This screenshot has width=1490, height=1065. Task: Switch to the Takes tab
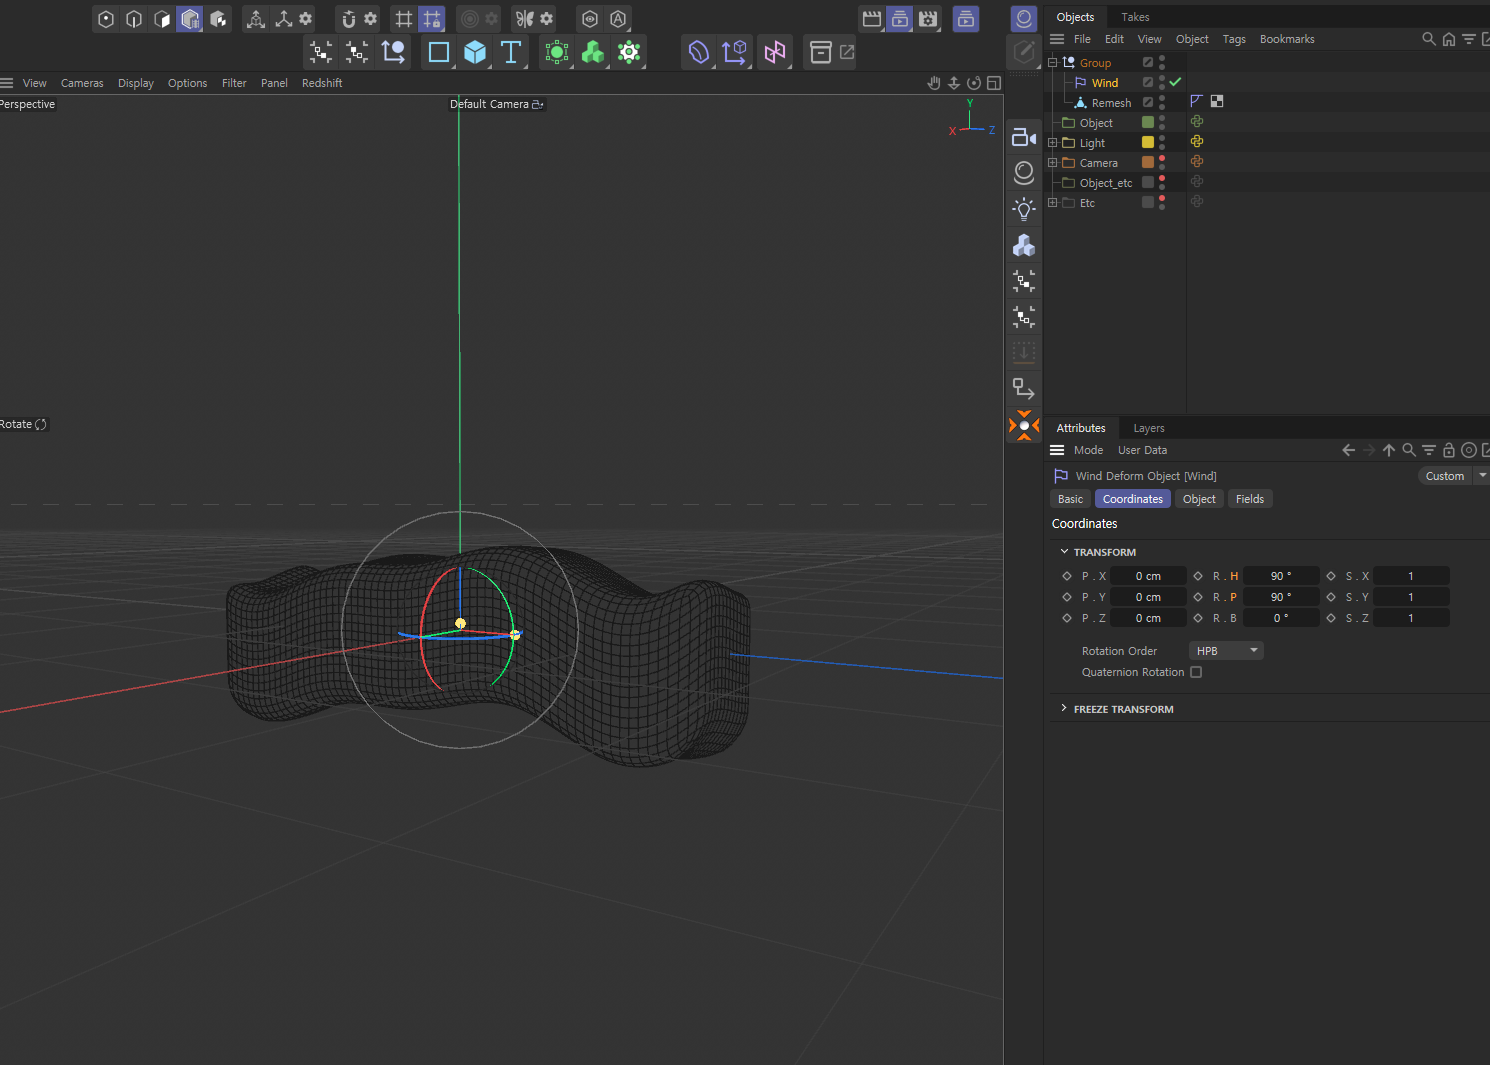coord(1135,17)
